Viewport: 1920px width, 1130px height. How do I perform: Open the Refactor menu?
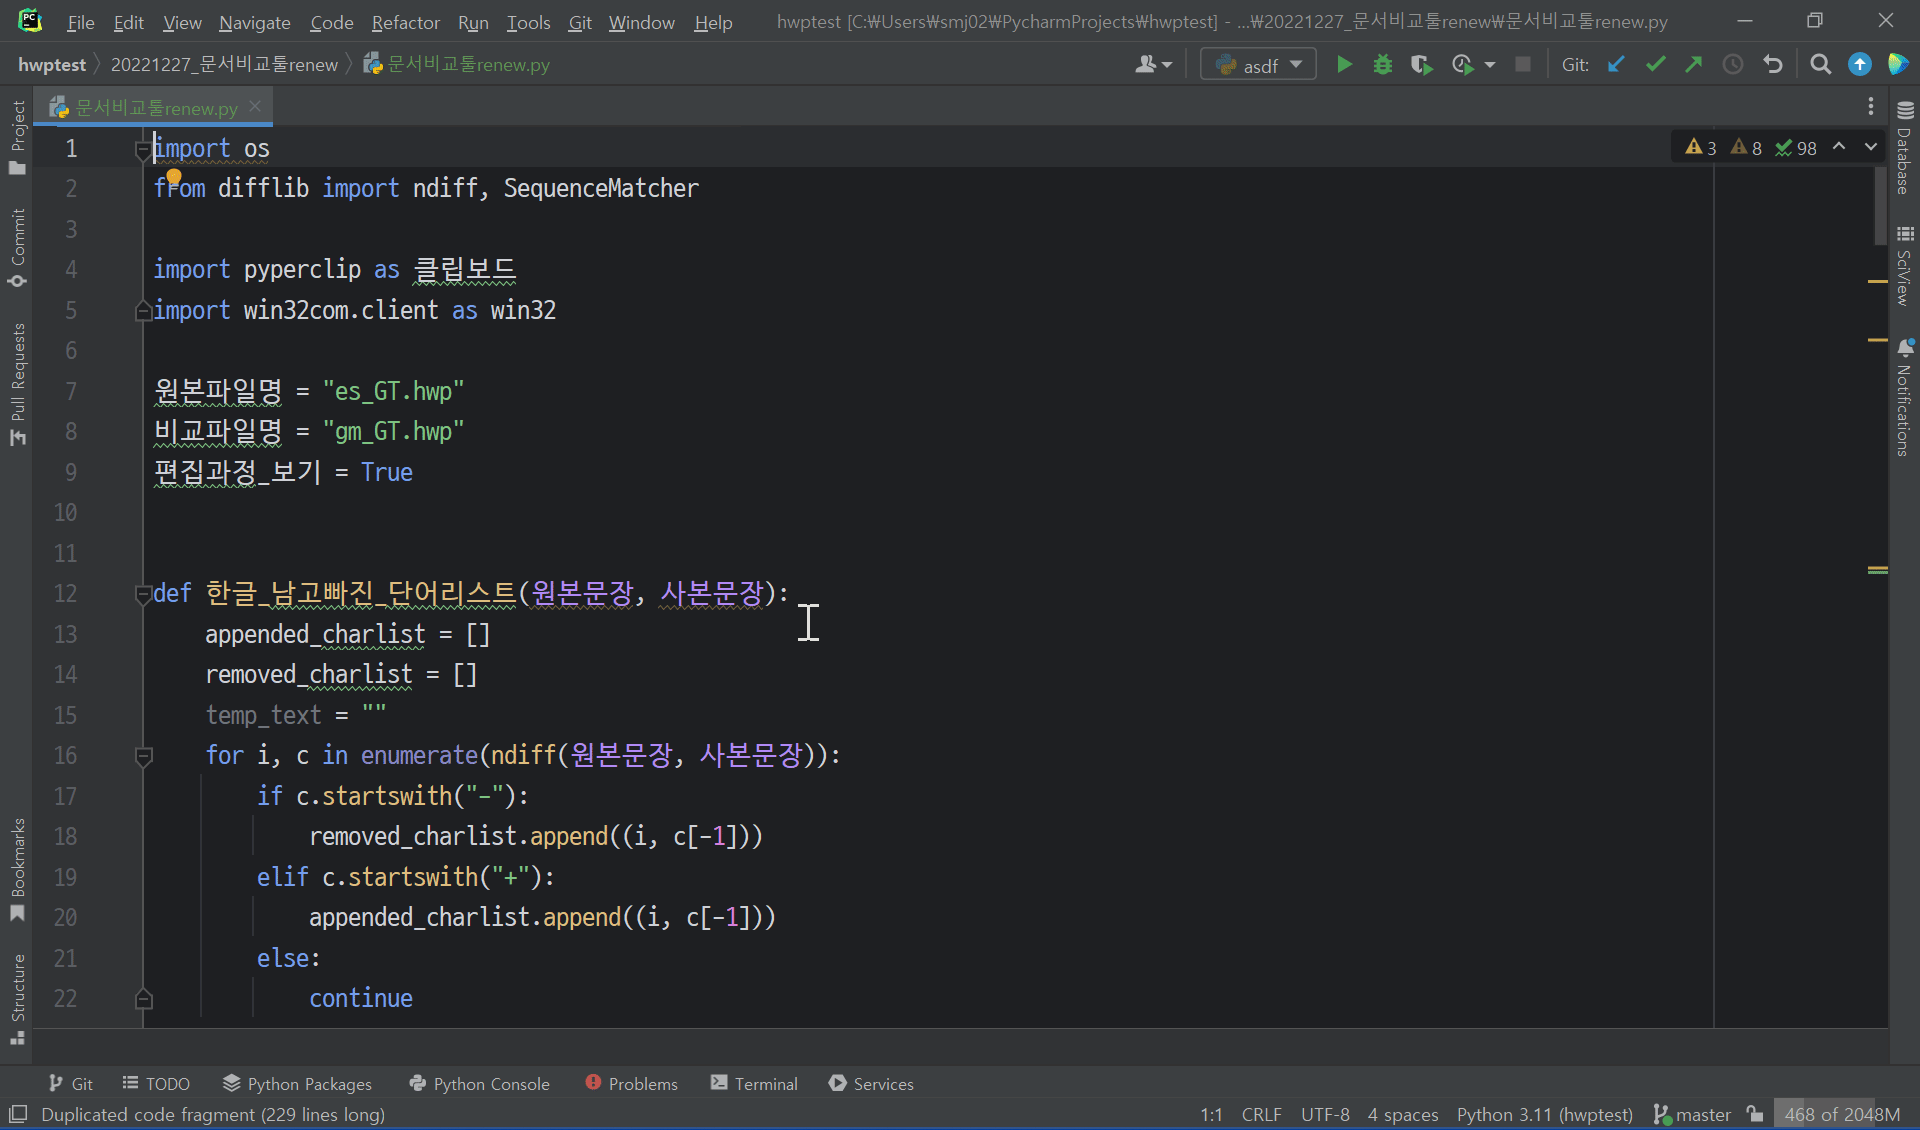pyautogui.click(x=405, y=22)
